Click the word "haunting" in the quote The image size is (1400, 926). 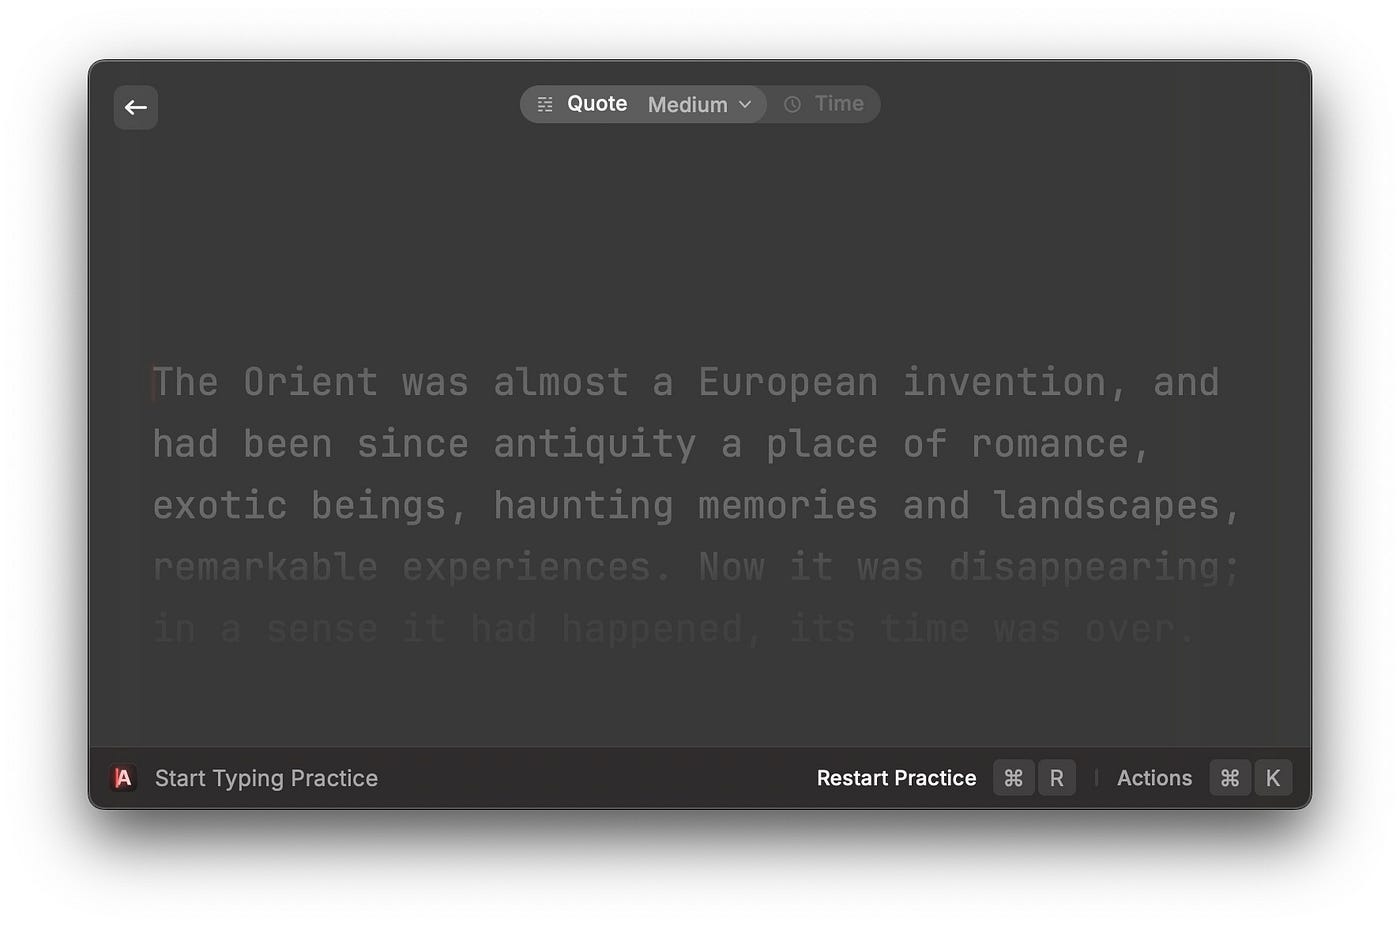click(583, 506)
